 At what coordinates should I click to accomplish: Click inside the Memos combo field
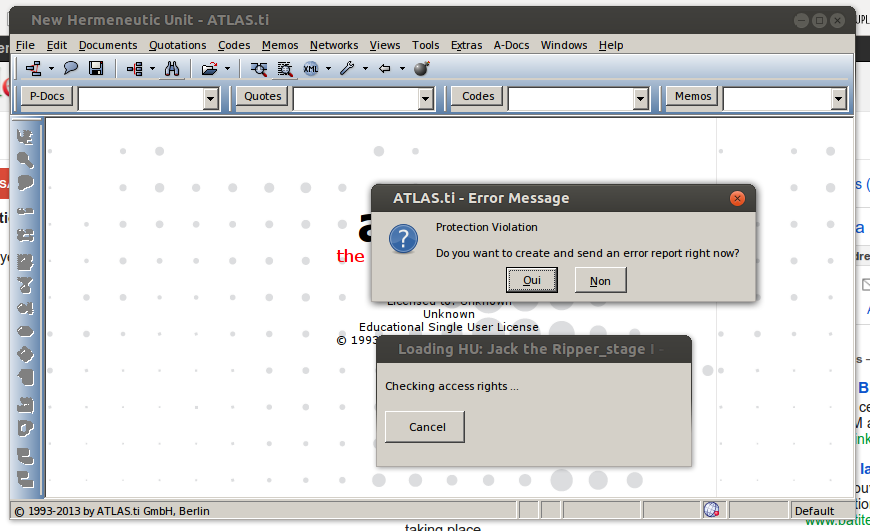[x=777, y=99]
